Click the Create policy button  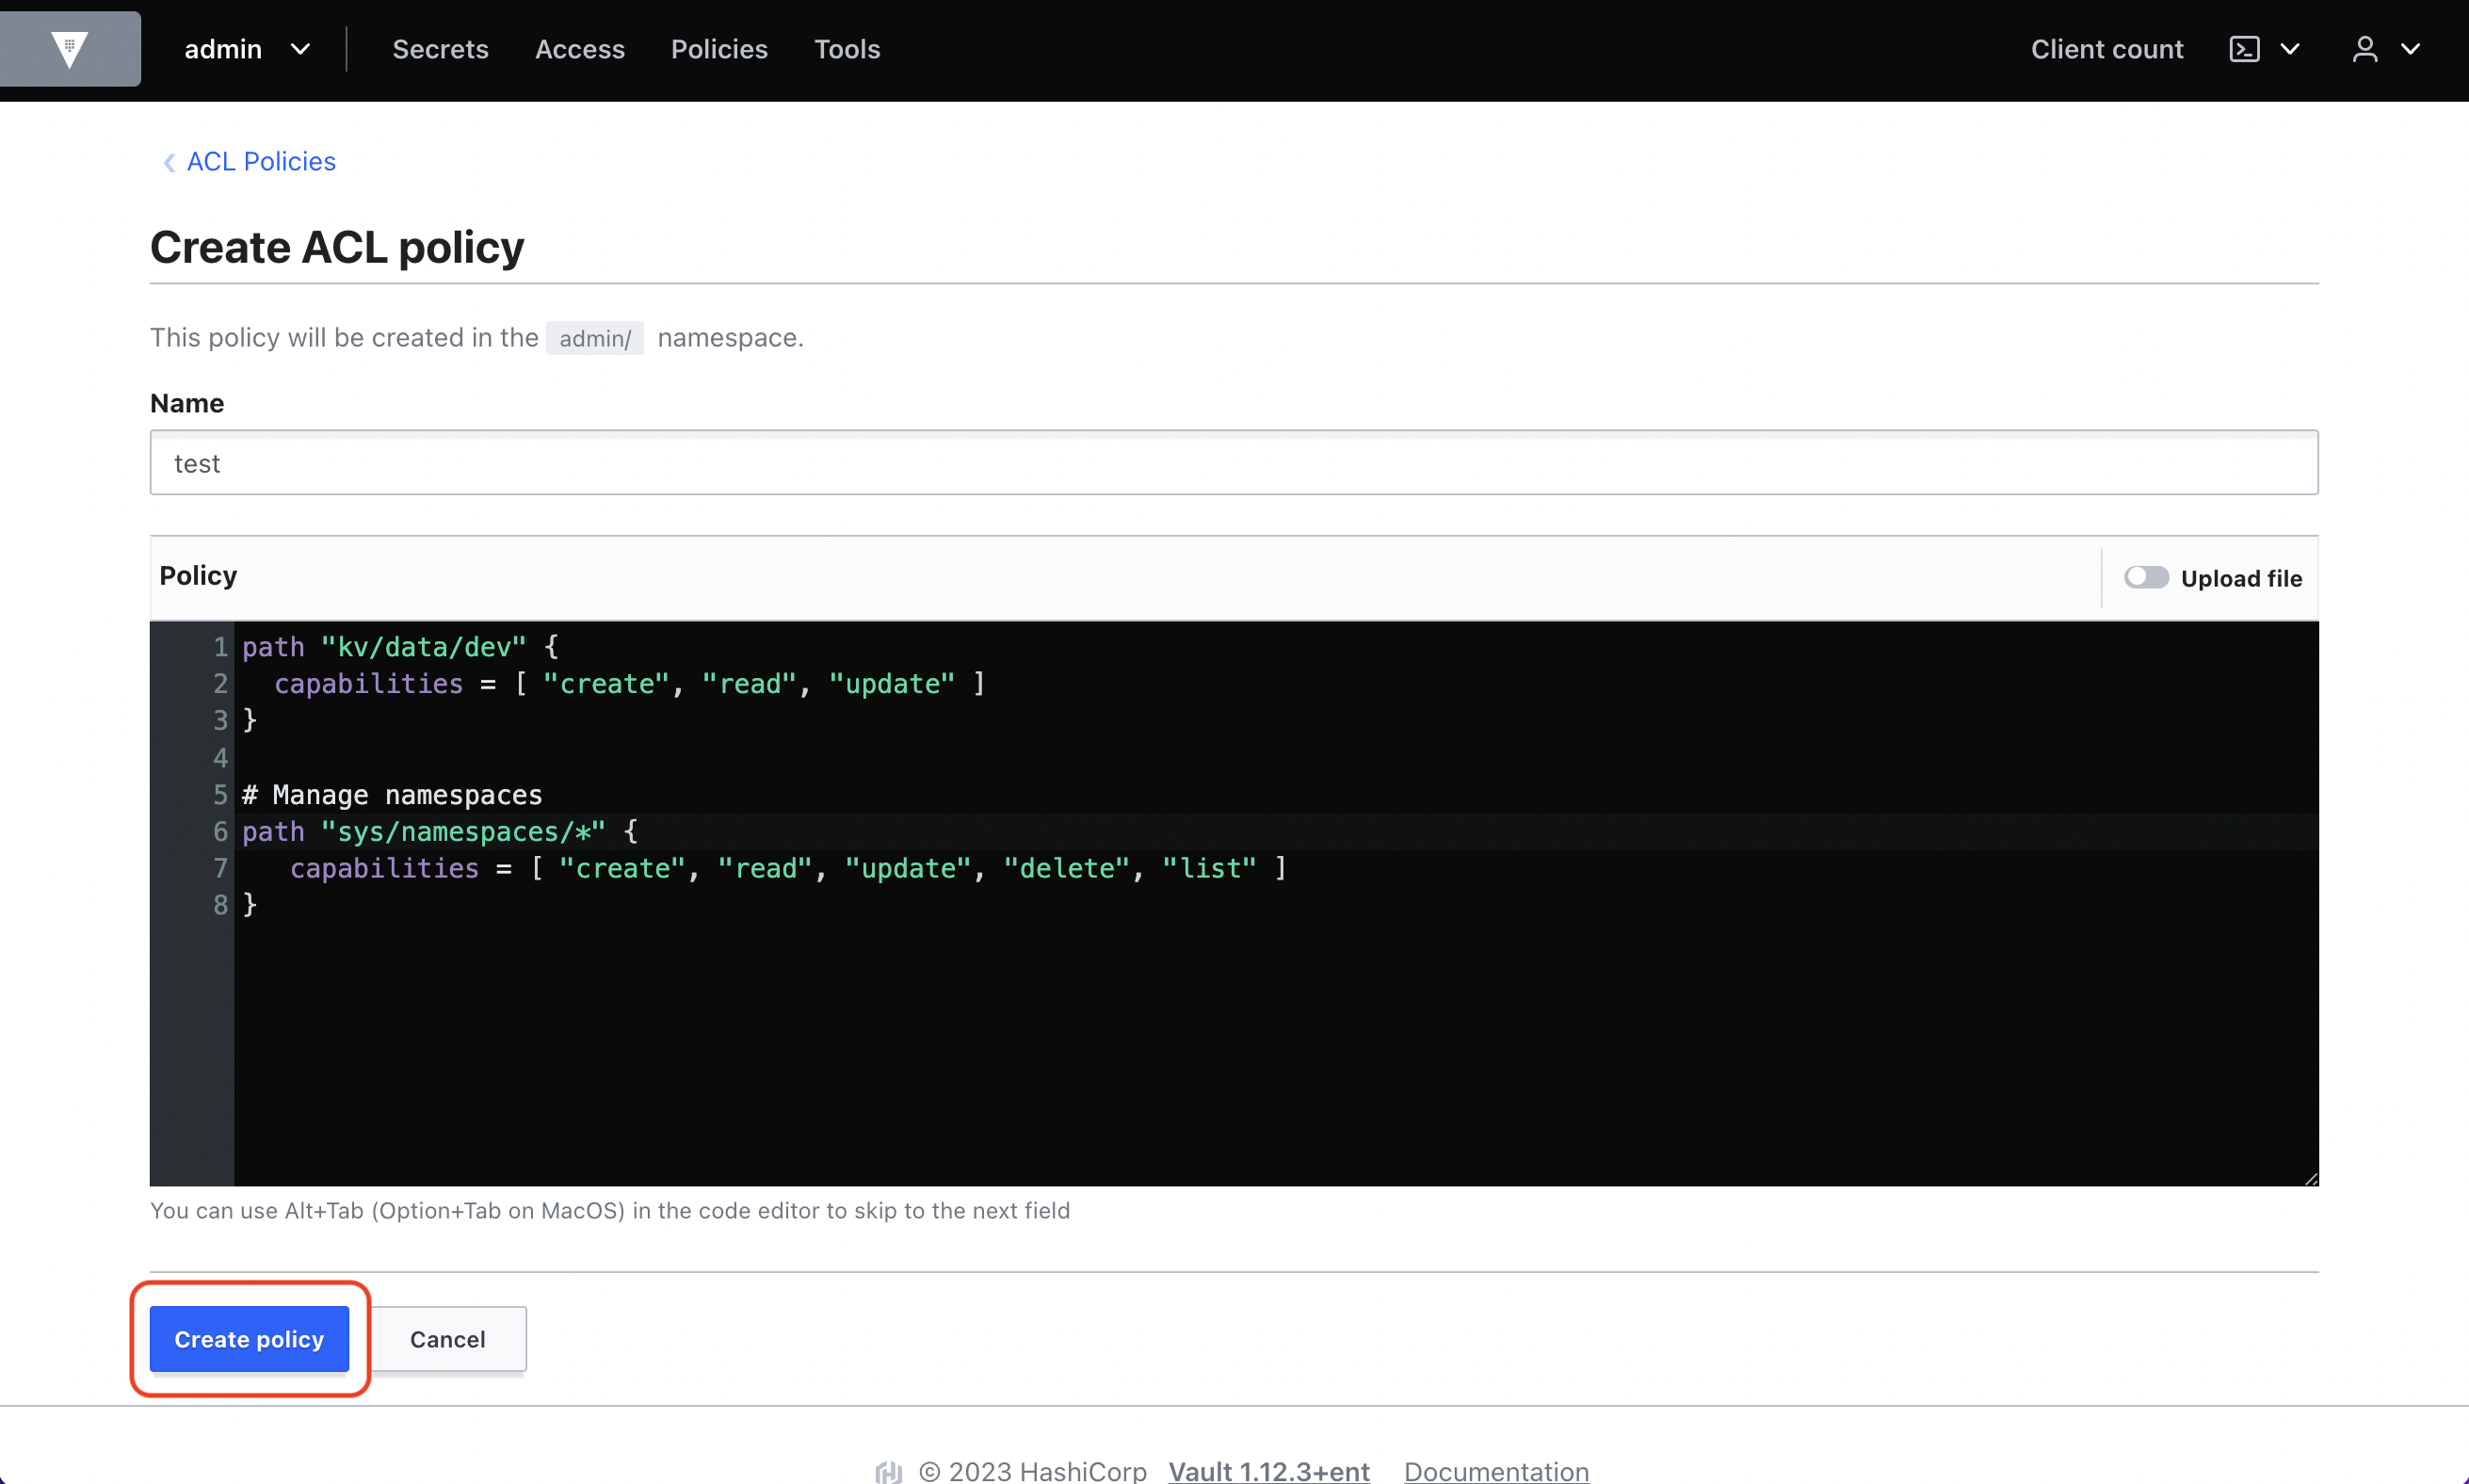point(249,1339)
